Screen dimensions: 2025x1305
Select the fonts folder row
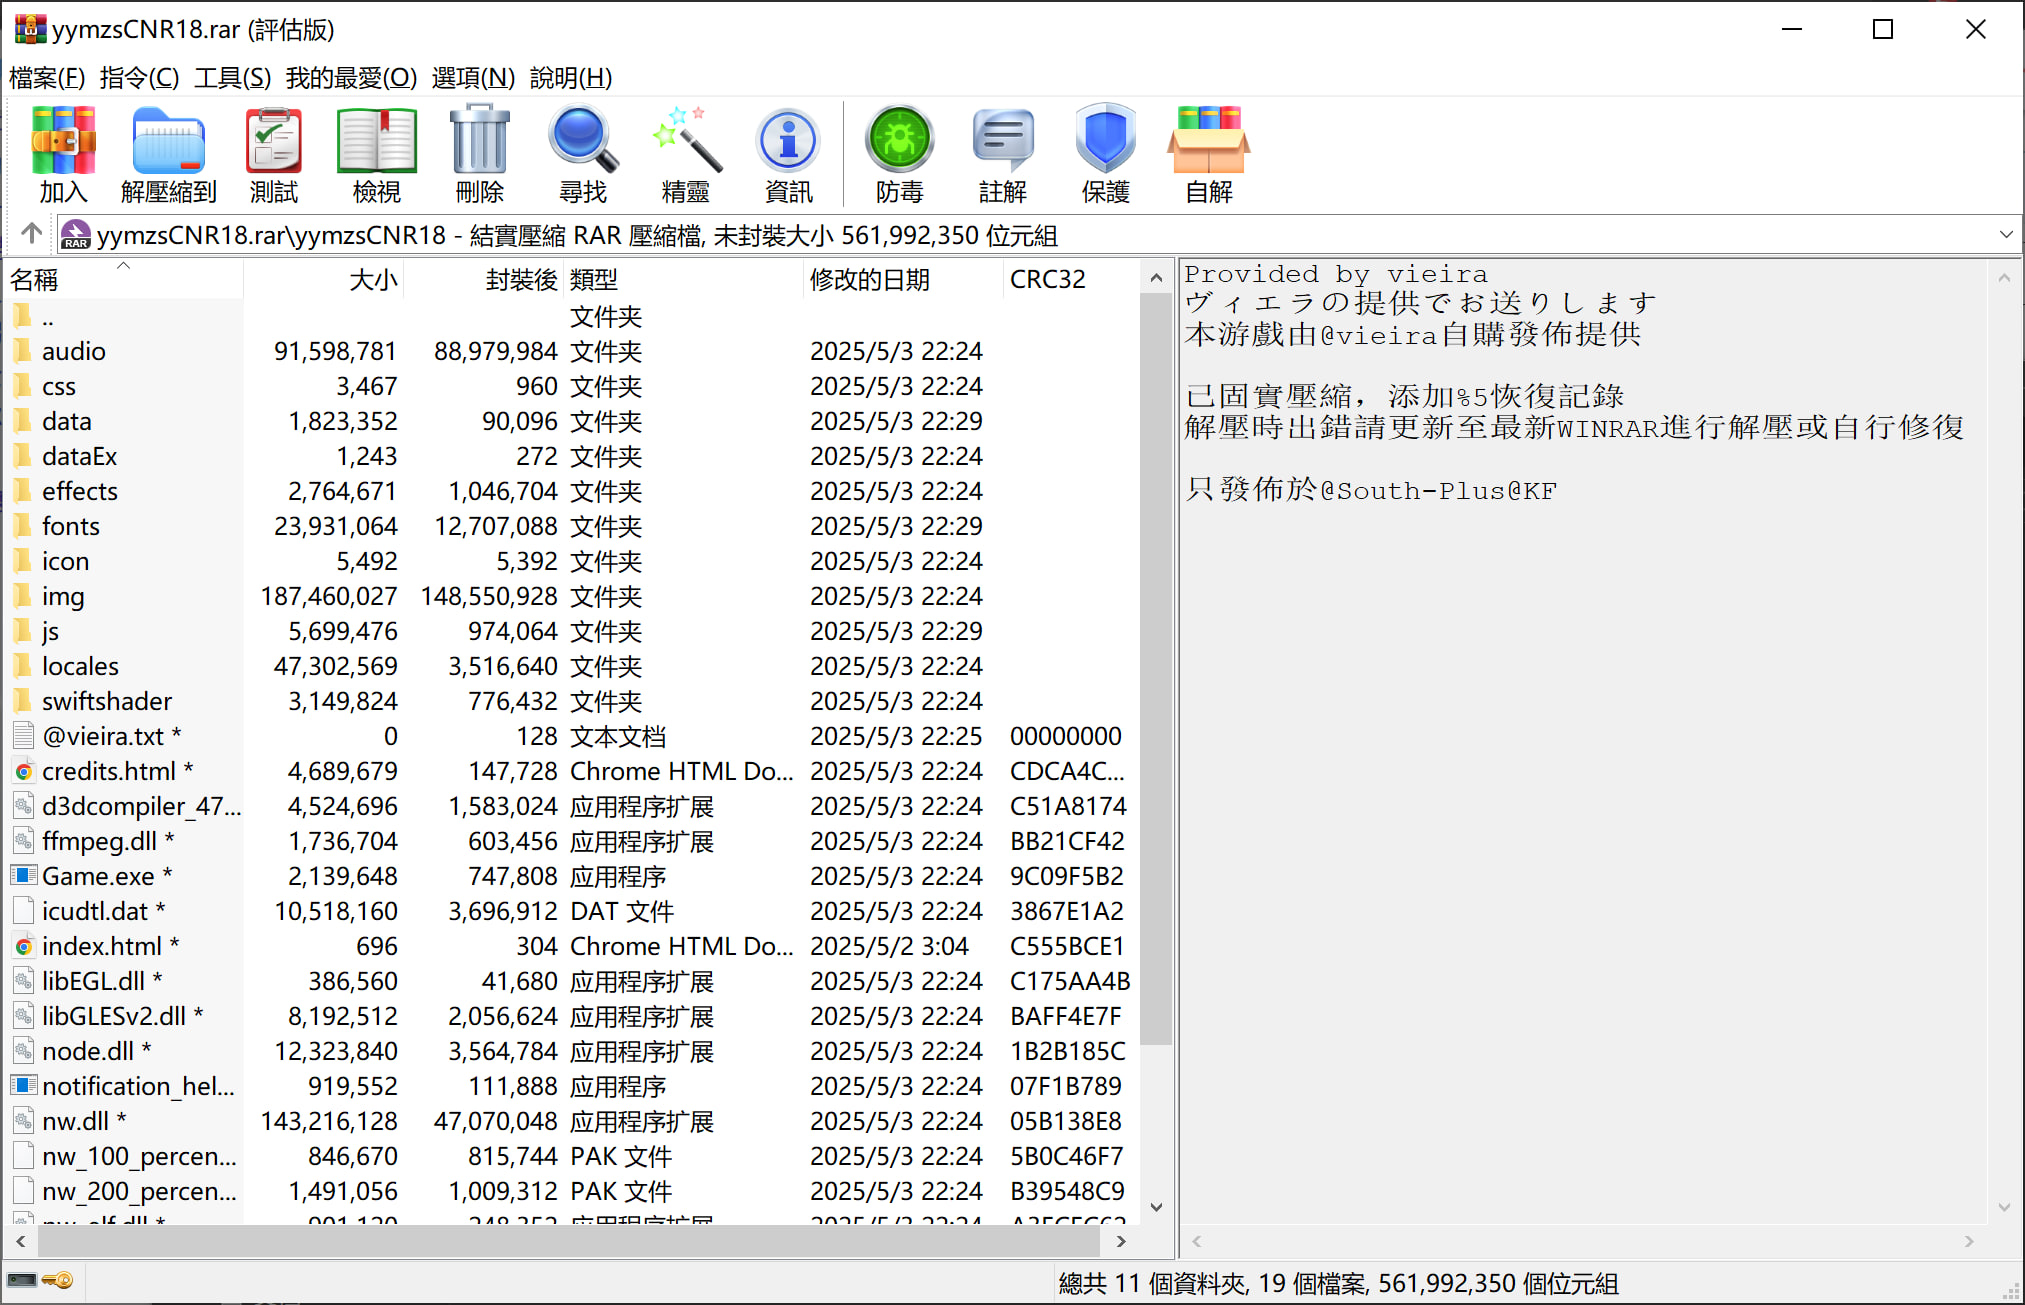(573, 526)
